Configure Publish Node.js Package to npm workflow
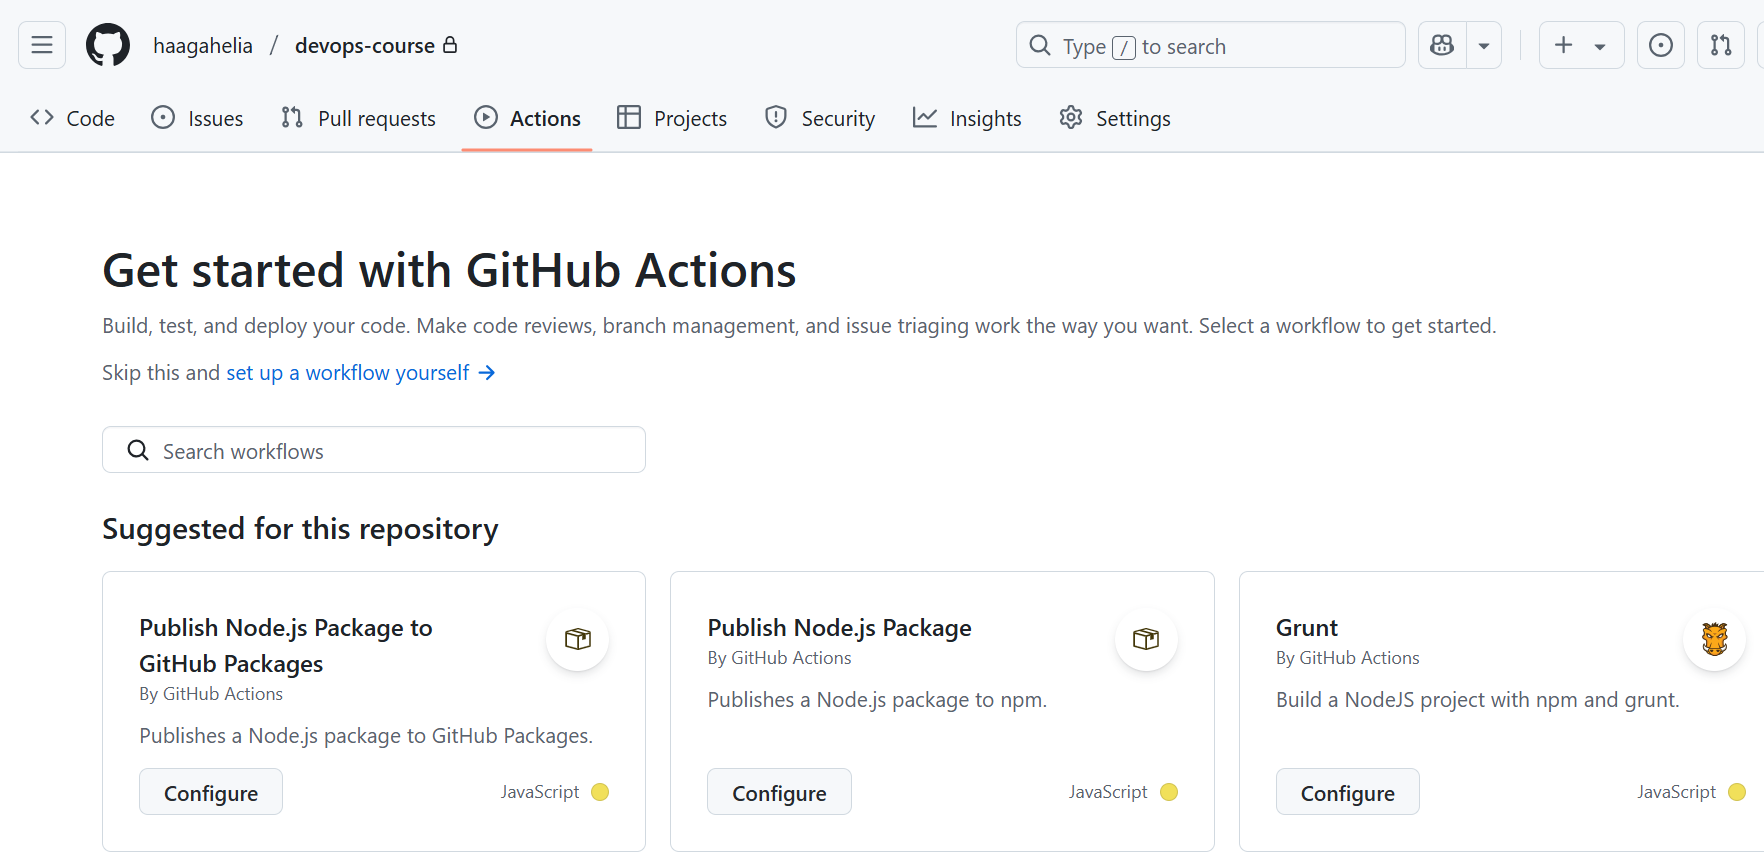 [x=779, y=792]
